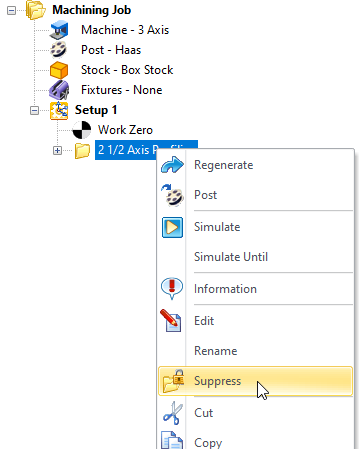Screen dimensions: 364x449
Task: Select Rename in the context menu
Action: [216, 351]
